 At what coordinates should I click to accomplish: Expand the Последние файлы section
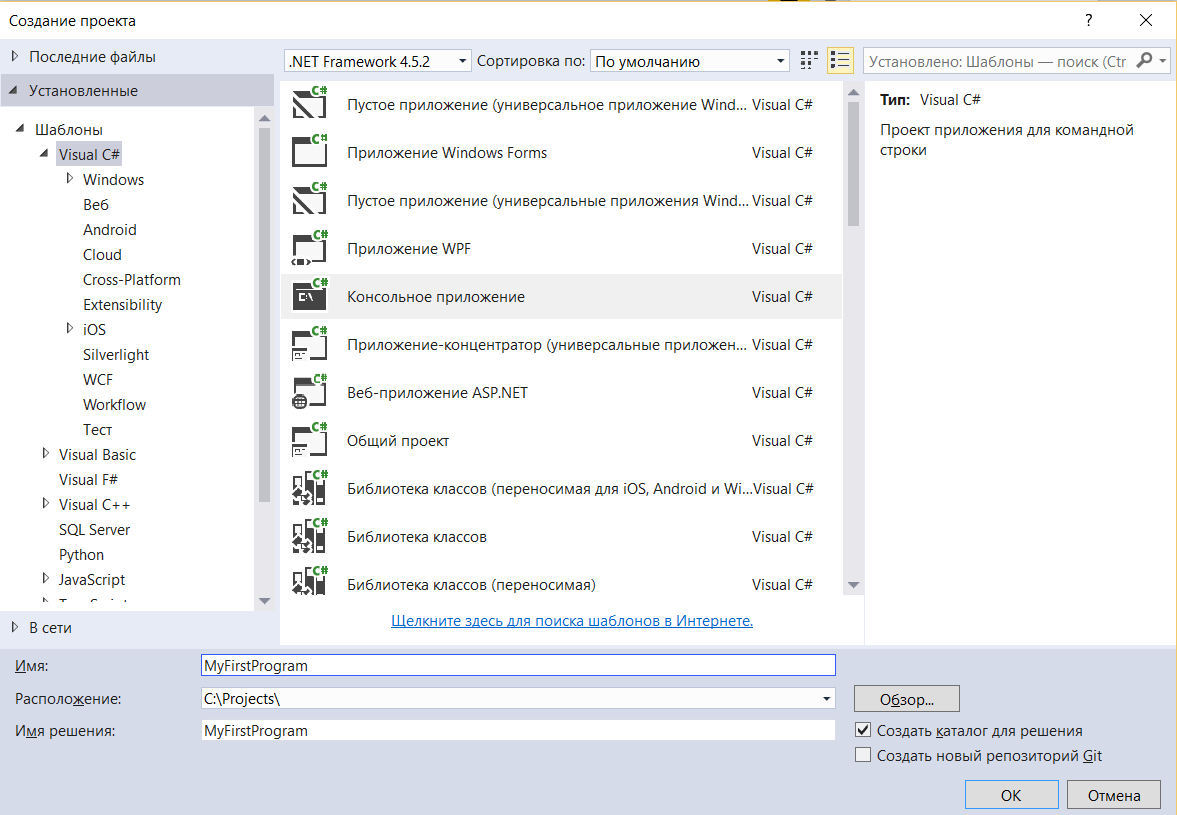pos(14,56)
